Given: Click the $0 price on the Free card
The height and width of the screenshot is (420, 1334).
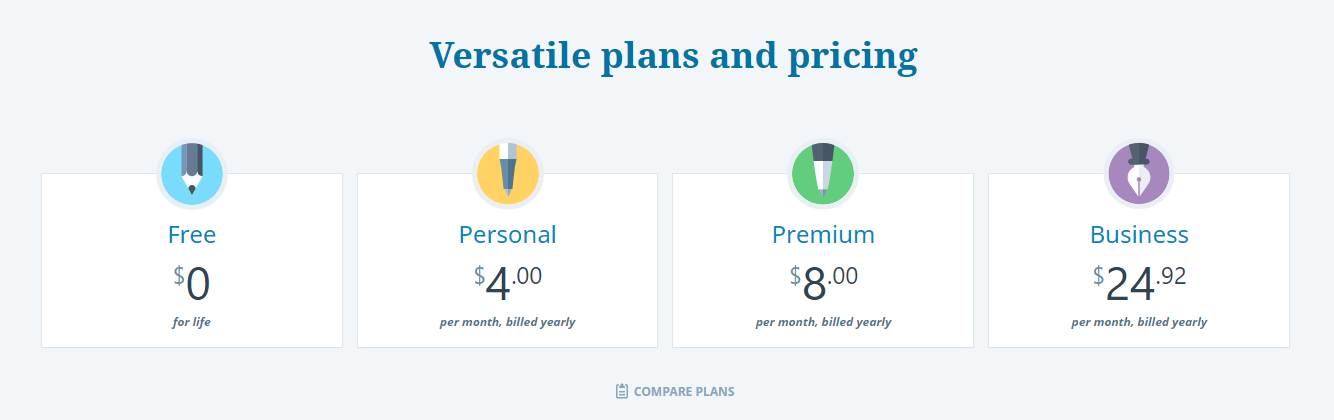Looking at the screenshot, I should [192, 283].
